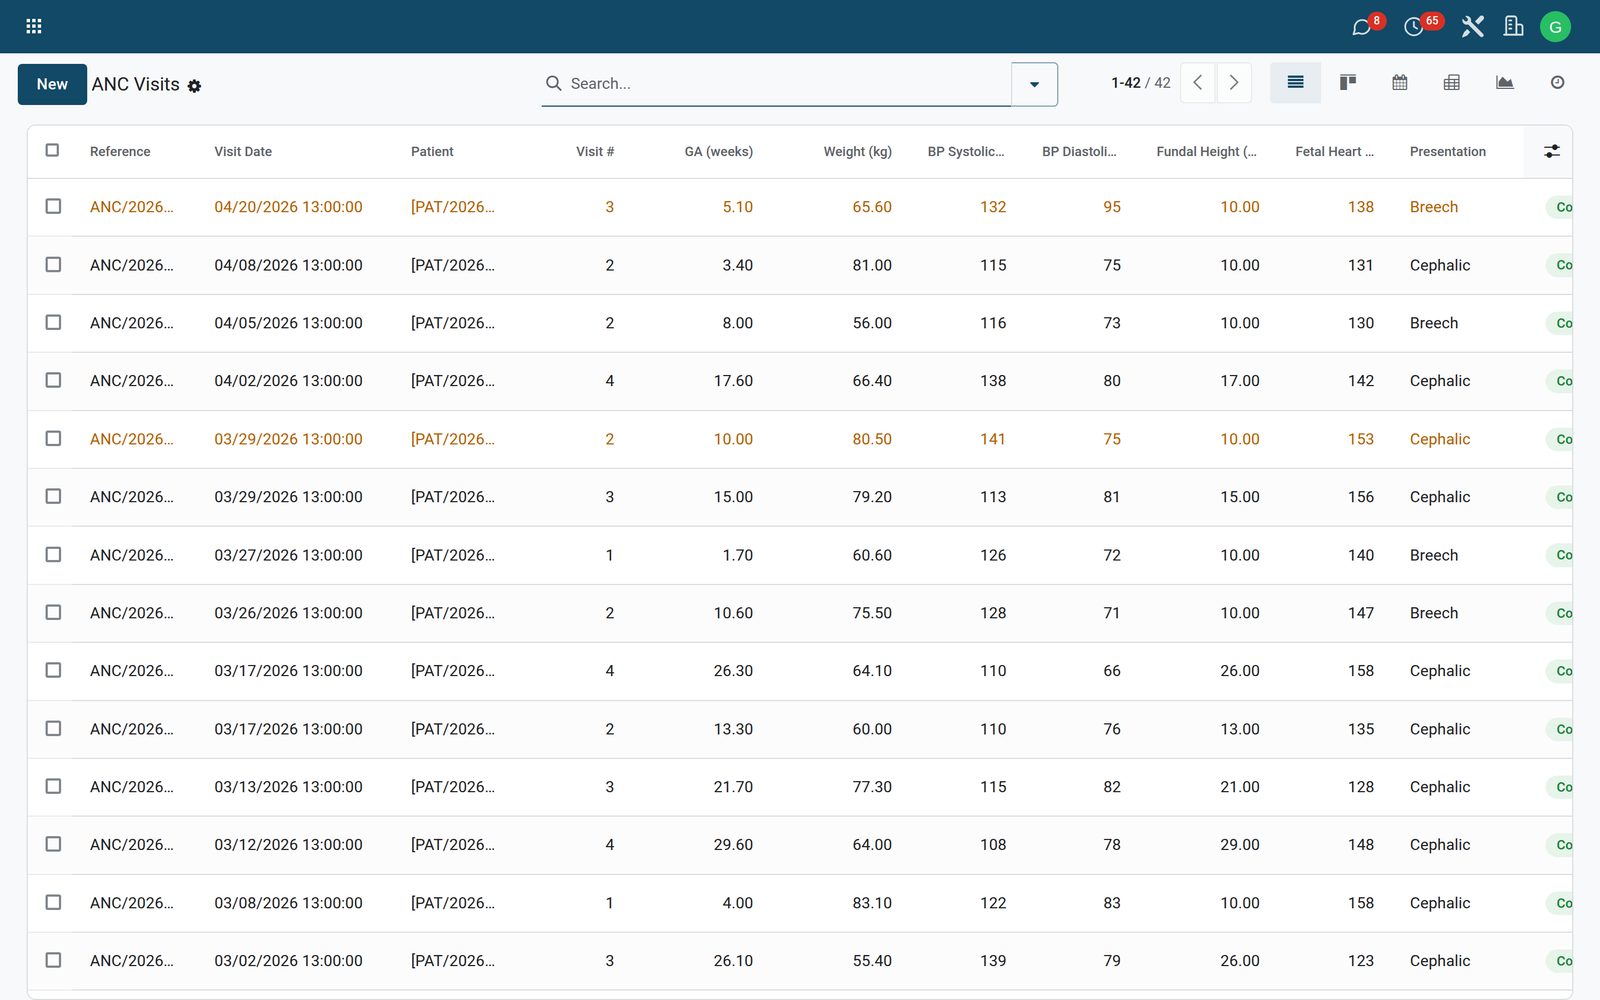The height and width of the screenshot is (1000, 1600).
Task: Open the activities clock icon
Action: pyautogui.click(x=1414, y=27)
